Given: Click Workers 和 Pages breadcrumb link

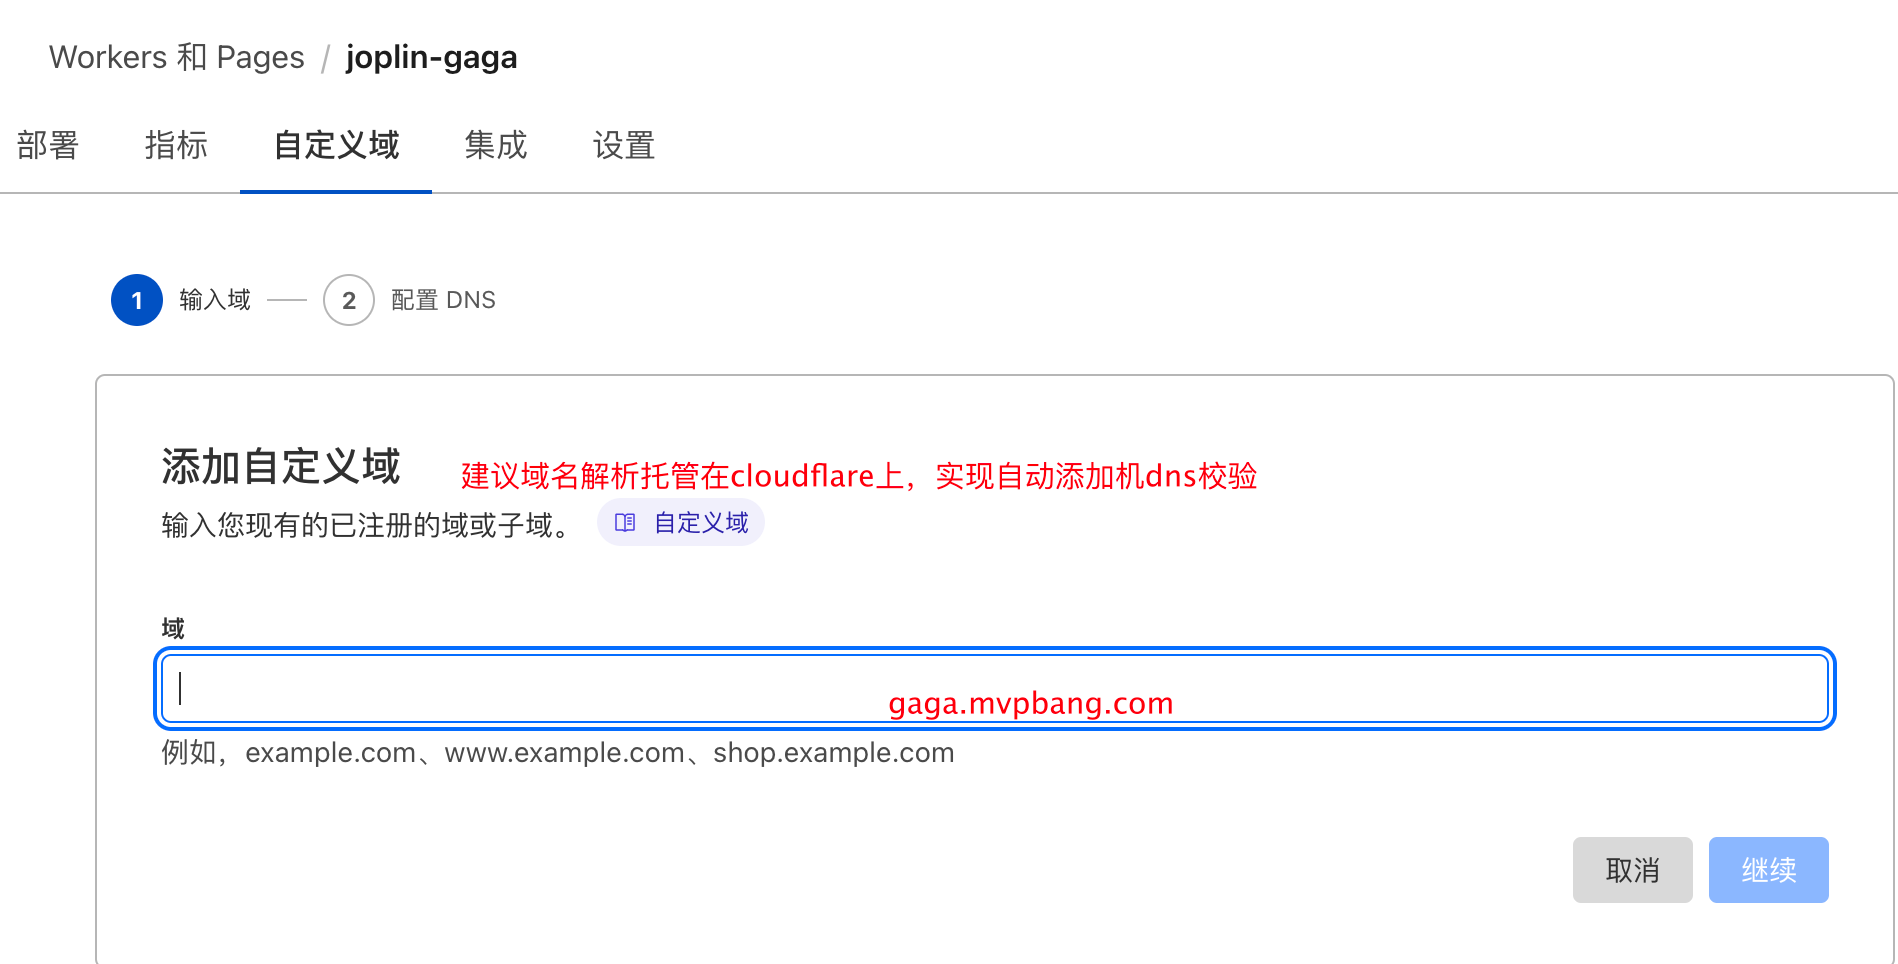Looking at the screenshot, I should 177,57.
